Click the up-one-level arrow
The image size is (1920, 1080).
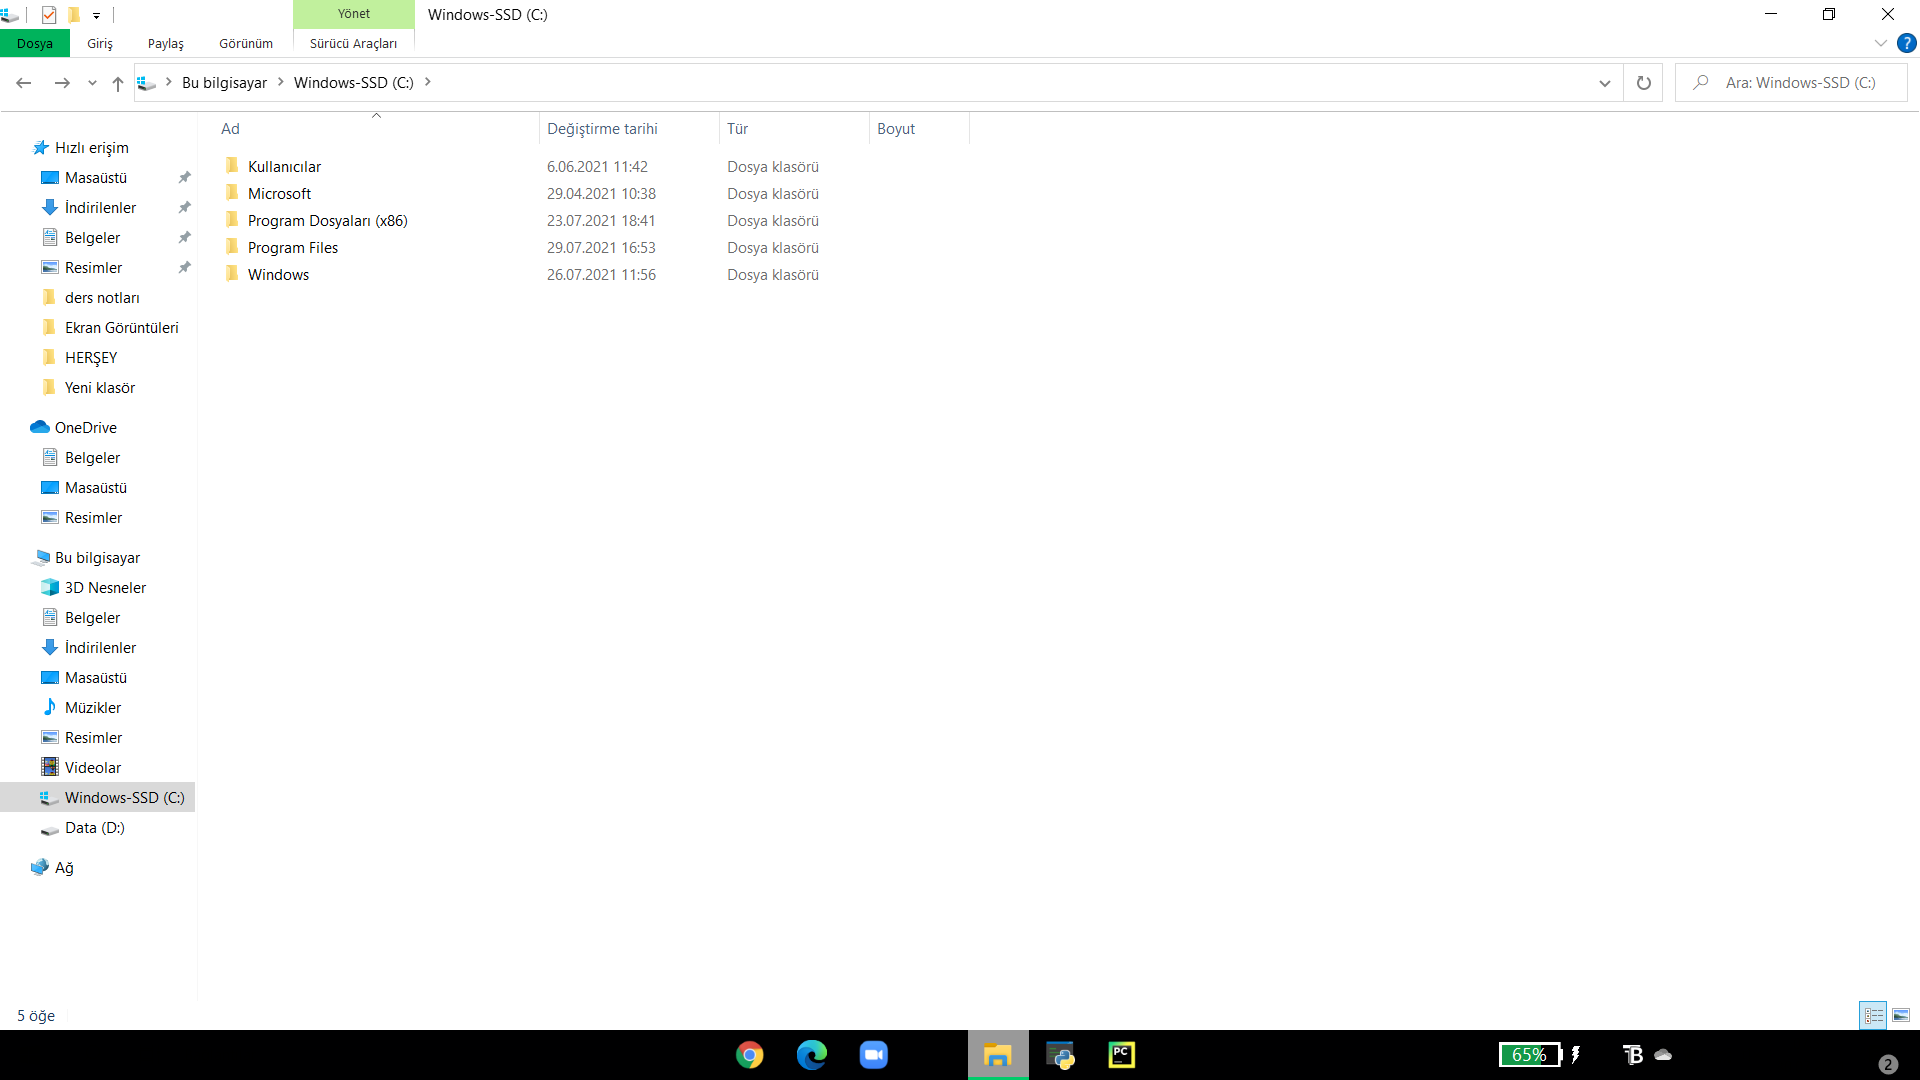pyautogui.click(x=118, y=83)
